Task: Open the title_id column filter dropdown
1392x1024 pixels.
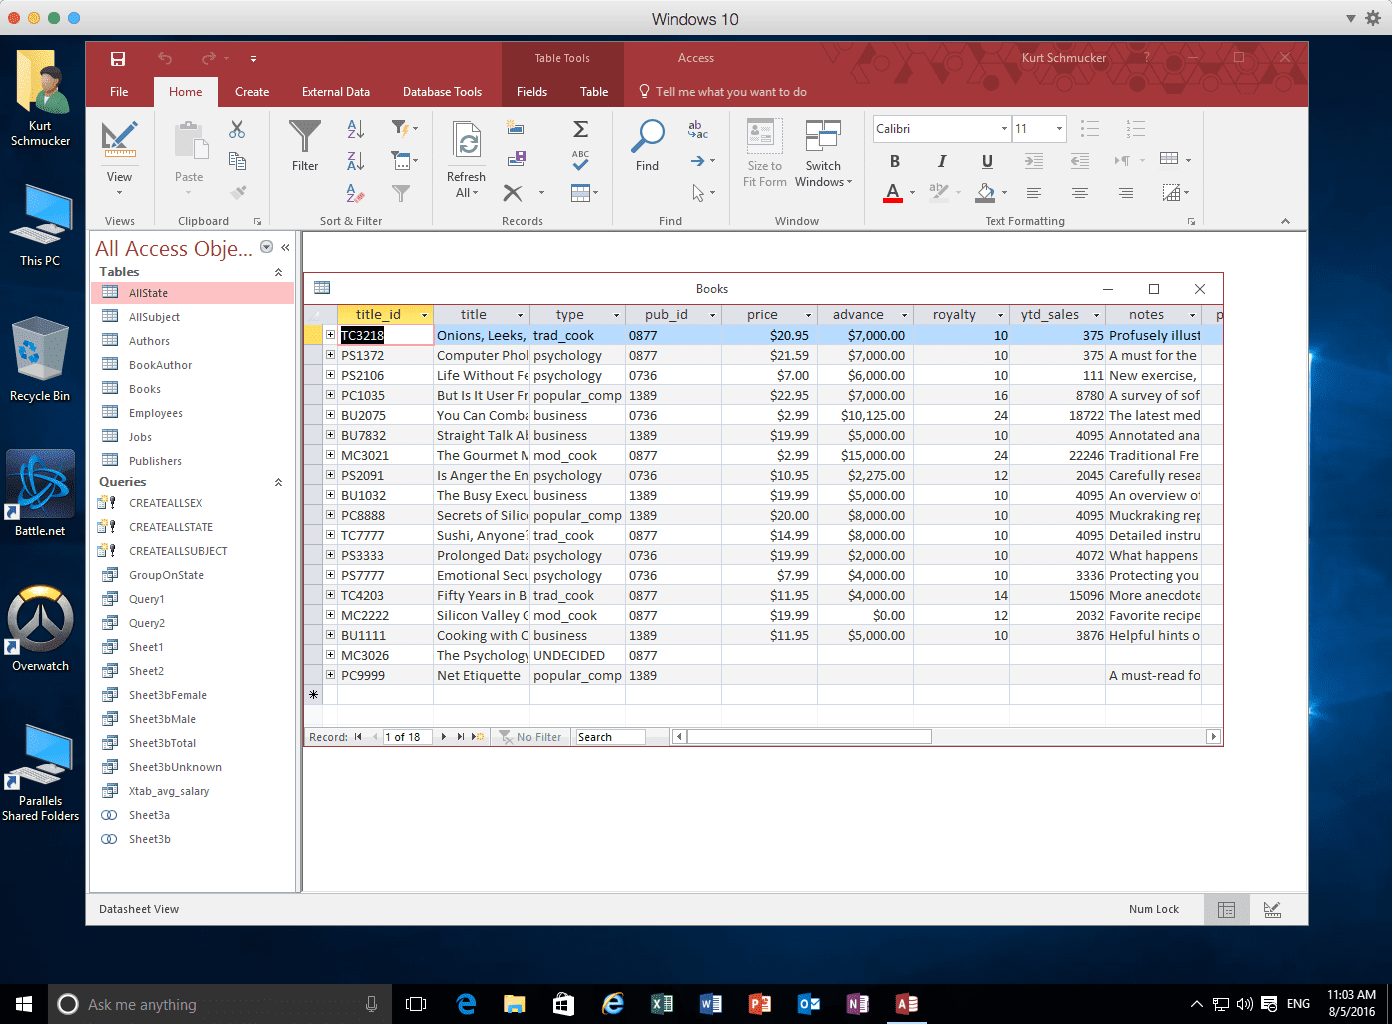Action: coord(425,314)
